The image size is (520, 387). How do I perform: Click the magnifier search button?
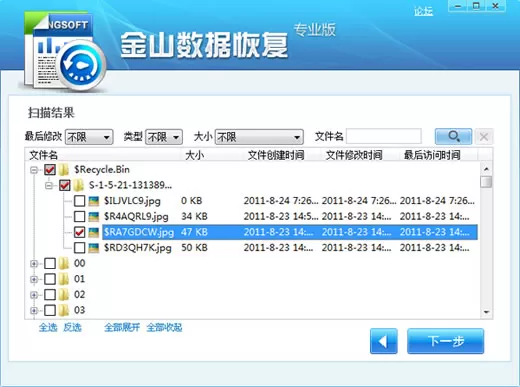453,137
